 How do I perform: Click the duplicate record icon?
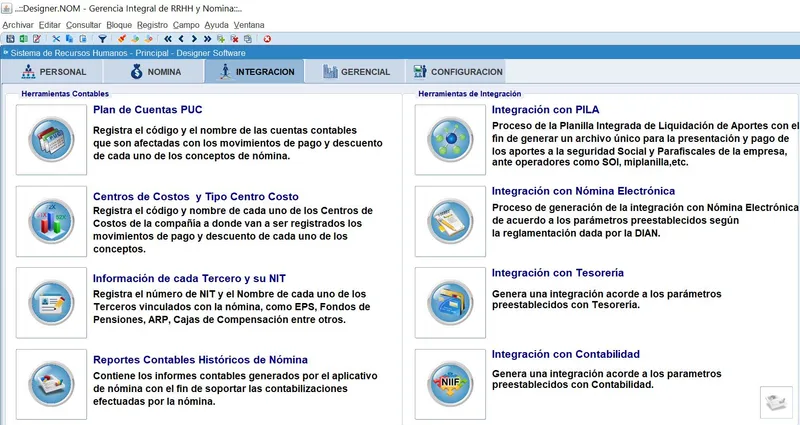click(248, 39)
